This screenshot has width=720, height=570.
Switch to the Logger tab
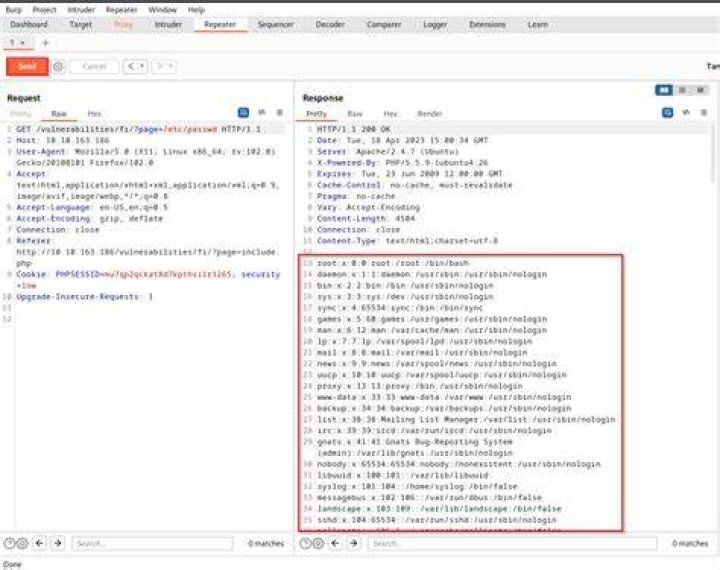tap(435, 24)
